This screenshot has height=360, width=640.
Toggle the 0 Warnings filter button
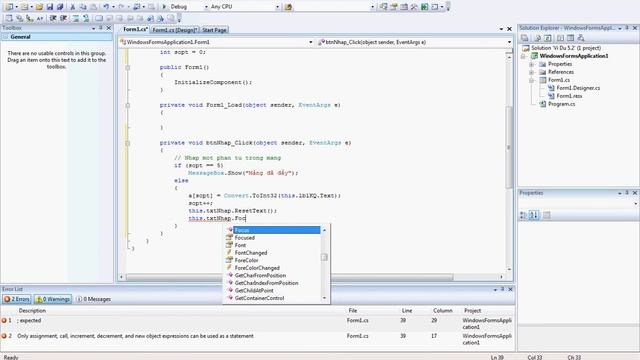(53, 299)
